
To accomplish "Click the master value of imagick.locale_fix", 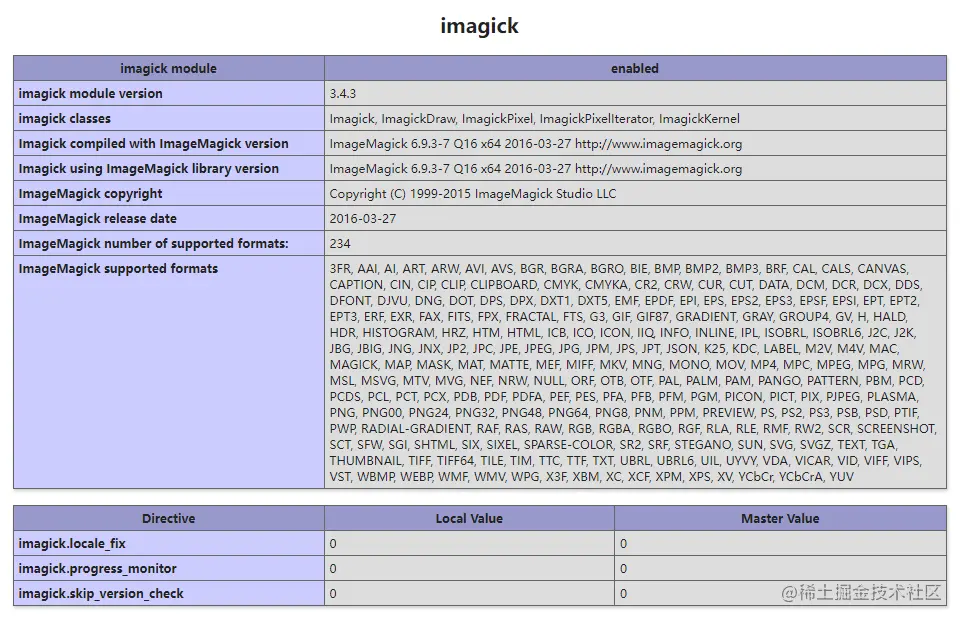I will pos(623,544).
